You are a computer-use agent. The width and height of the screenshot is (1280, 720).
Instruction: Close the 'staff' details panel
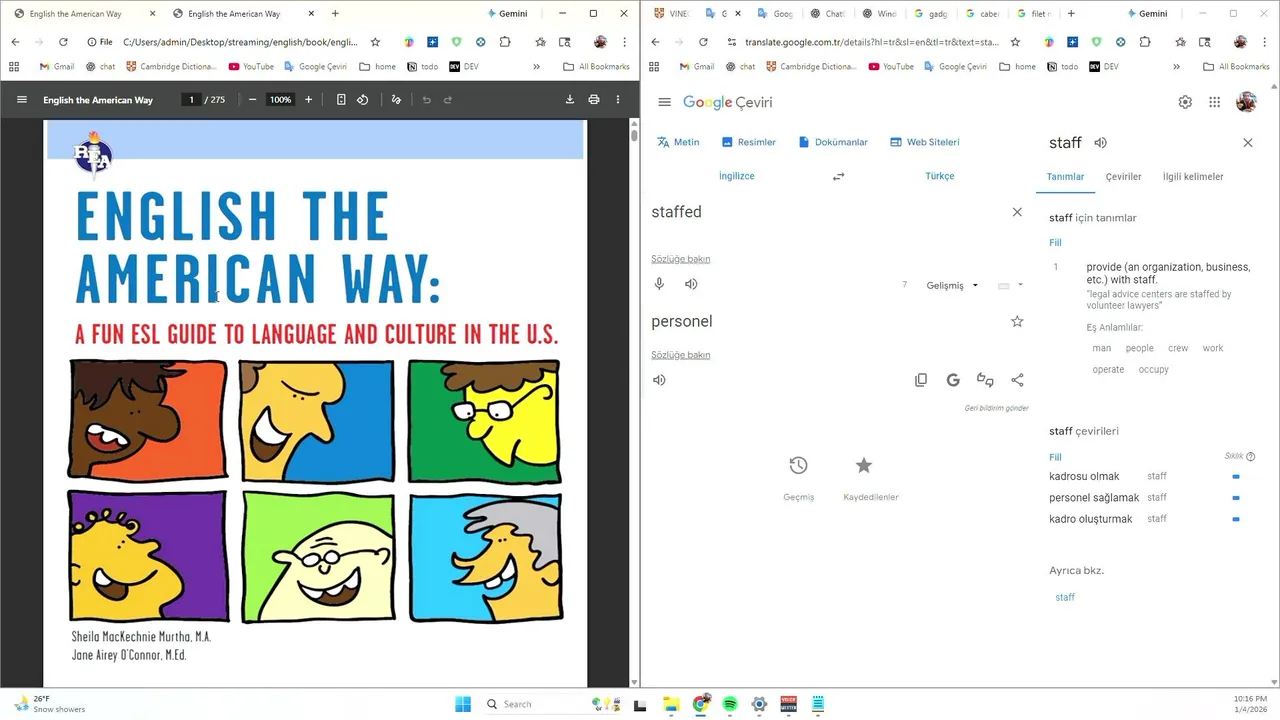(x=1247, y=143)
